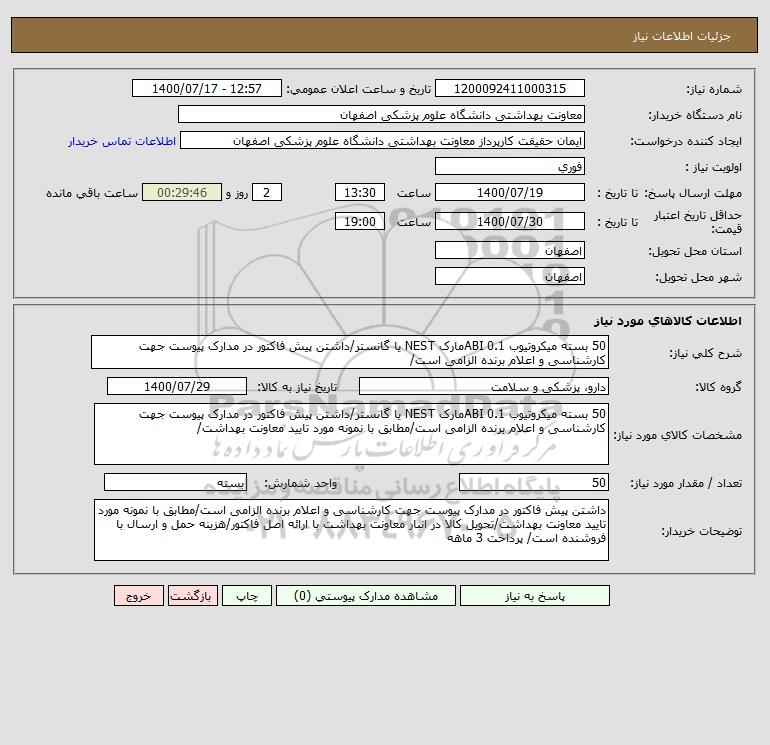Open 'مشاهده مدارک پیوستی (0)' attachments button
The height and width of the screenshot is (745, 770).
coord(366,596)
